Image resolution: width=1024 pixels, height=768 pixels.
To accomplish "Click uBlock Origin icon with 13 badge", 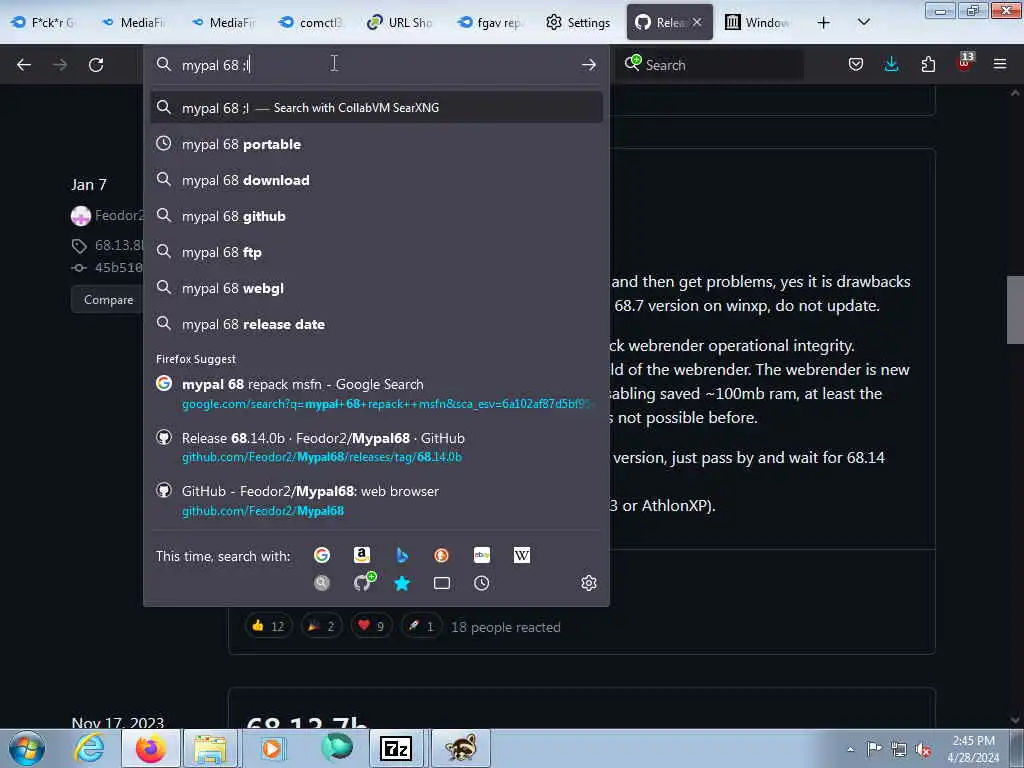I will tap(965, 62).
